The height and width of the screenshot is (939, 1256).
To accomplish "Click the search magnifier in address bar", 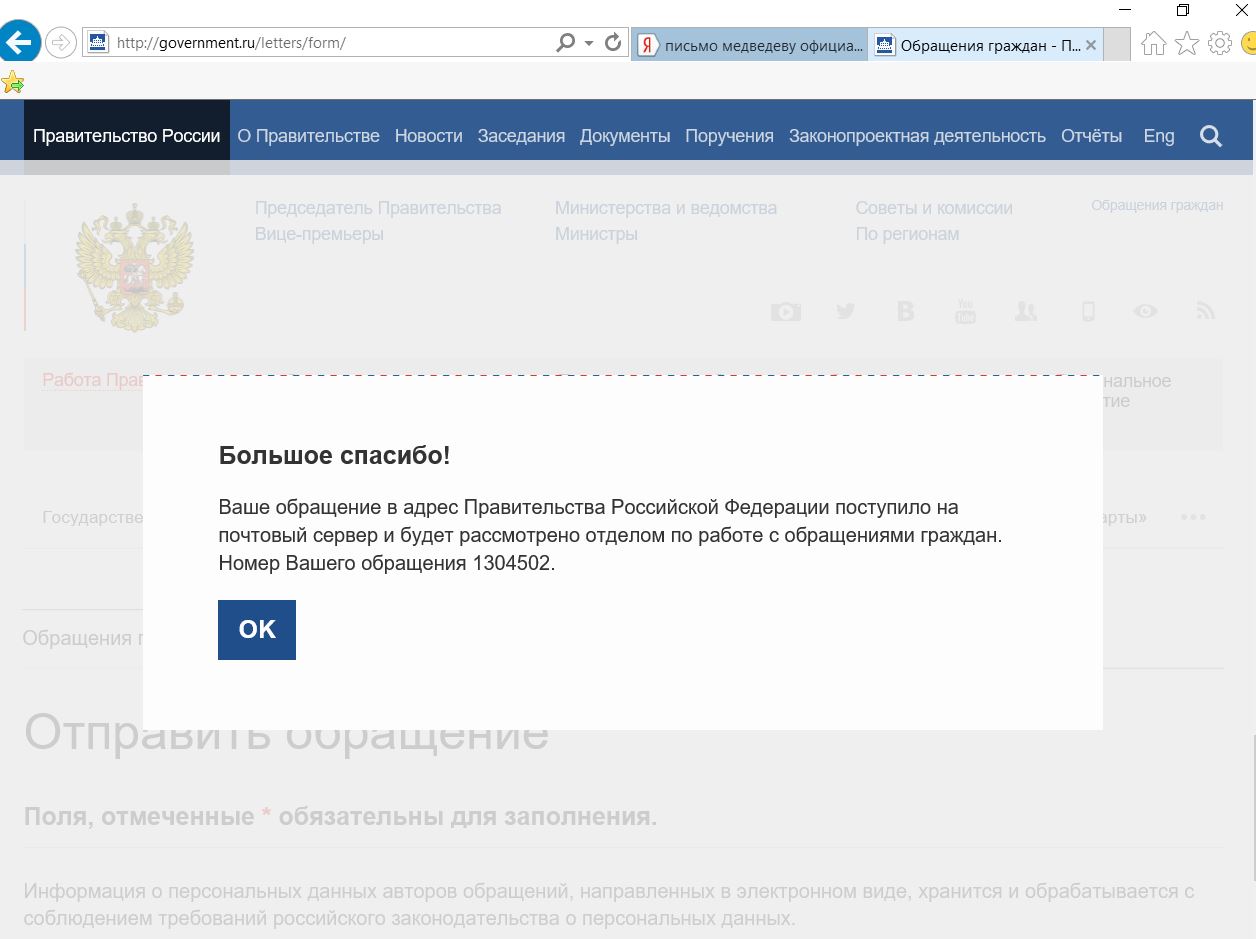I will [565, 43].
